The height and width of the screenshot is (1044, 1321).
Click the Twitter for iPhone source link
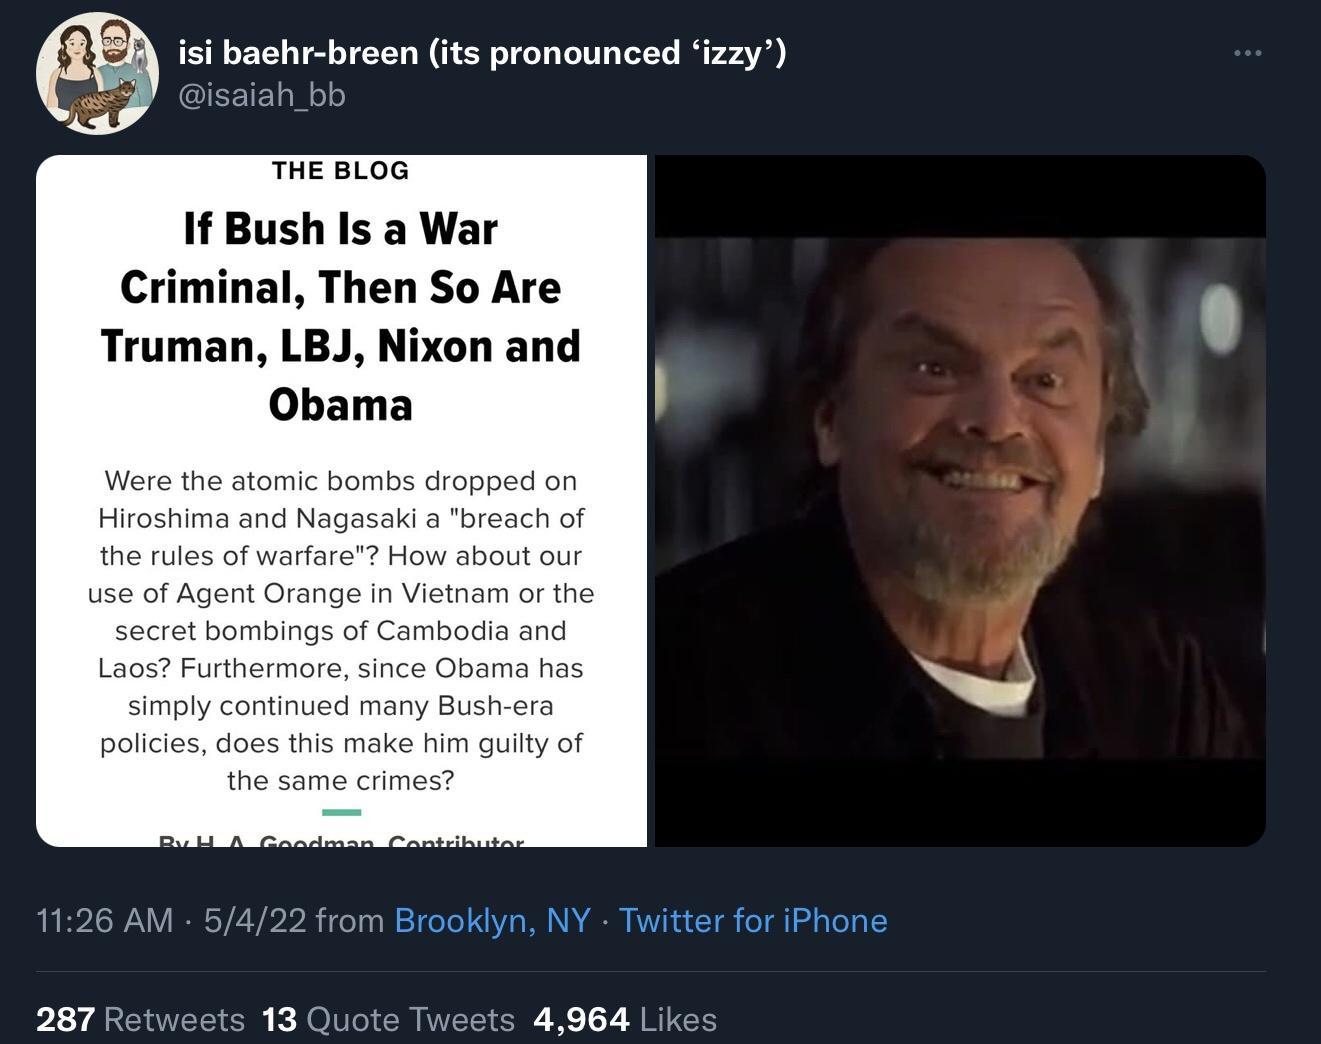(753, 921)
